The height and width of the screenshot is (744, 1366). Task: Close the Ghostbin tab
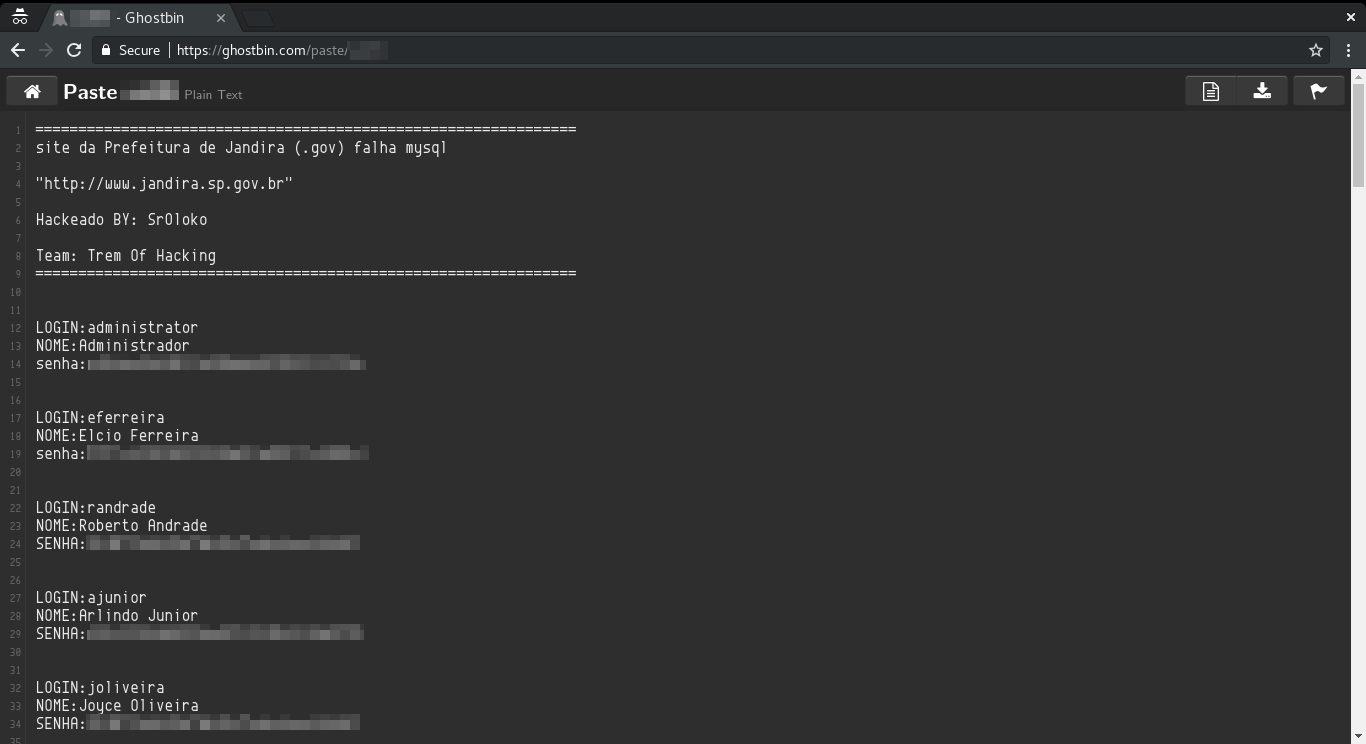click(221, 18)
